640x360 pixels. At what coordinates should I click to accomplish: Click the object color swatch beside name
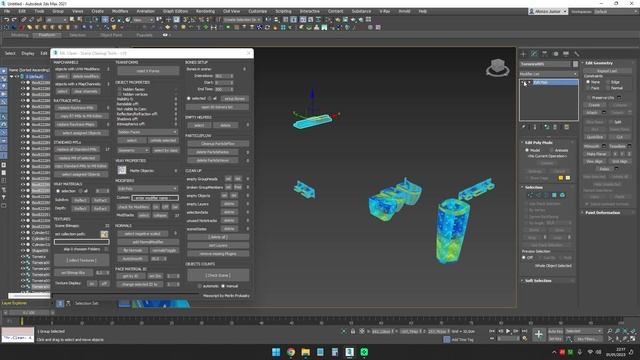point(575,64)
